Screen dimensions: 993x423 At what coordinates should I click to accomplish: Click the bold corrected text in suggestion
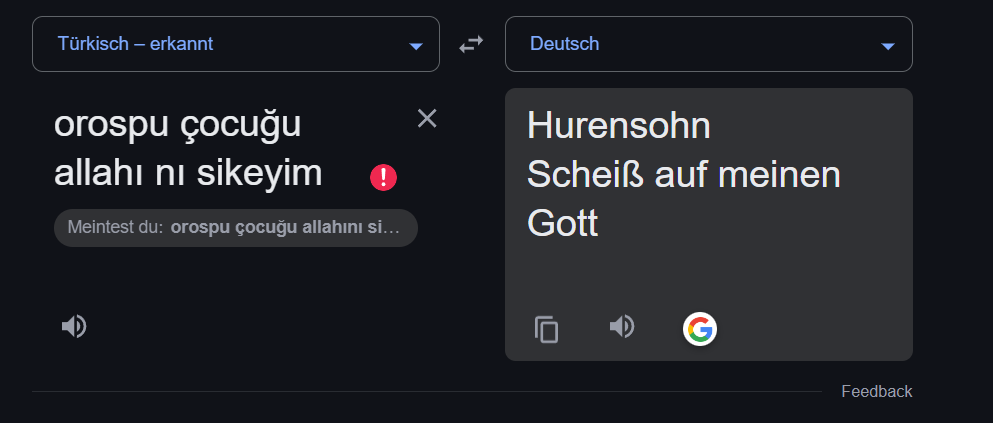(285, 227)
